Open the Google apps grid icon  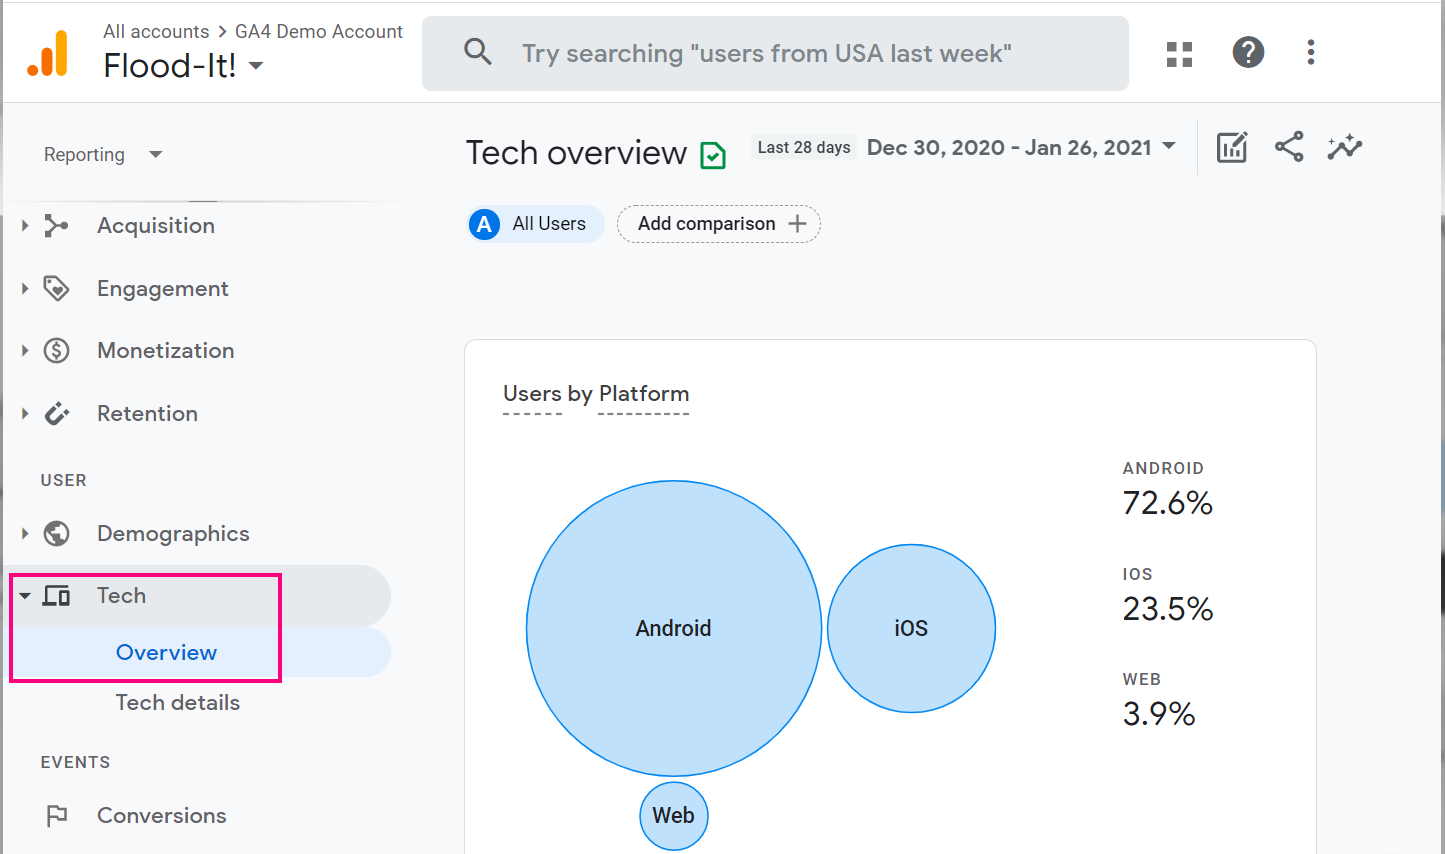[x=1179, y=54]
